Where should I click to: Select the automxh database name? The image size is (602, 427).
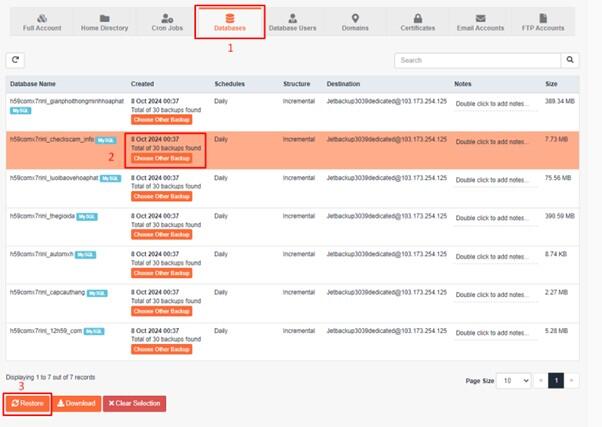(41, 254)
